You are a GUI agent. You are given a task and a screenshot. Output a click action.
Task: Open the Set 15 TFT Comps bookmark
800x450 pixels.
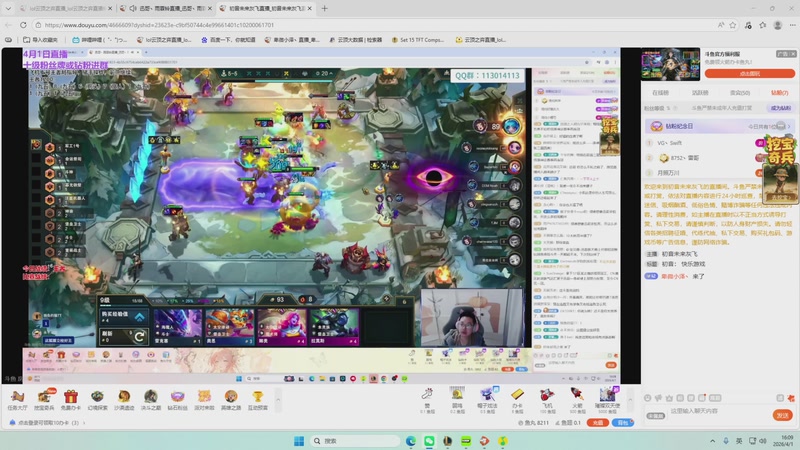click(418, 39)
